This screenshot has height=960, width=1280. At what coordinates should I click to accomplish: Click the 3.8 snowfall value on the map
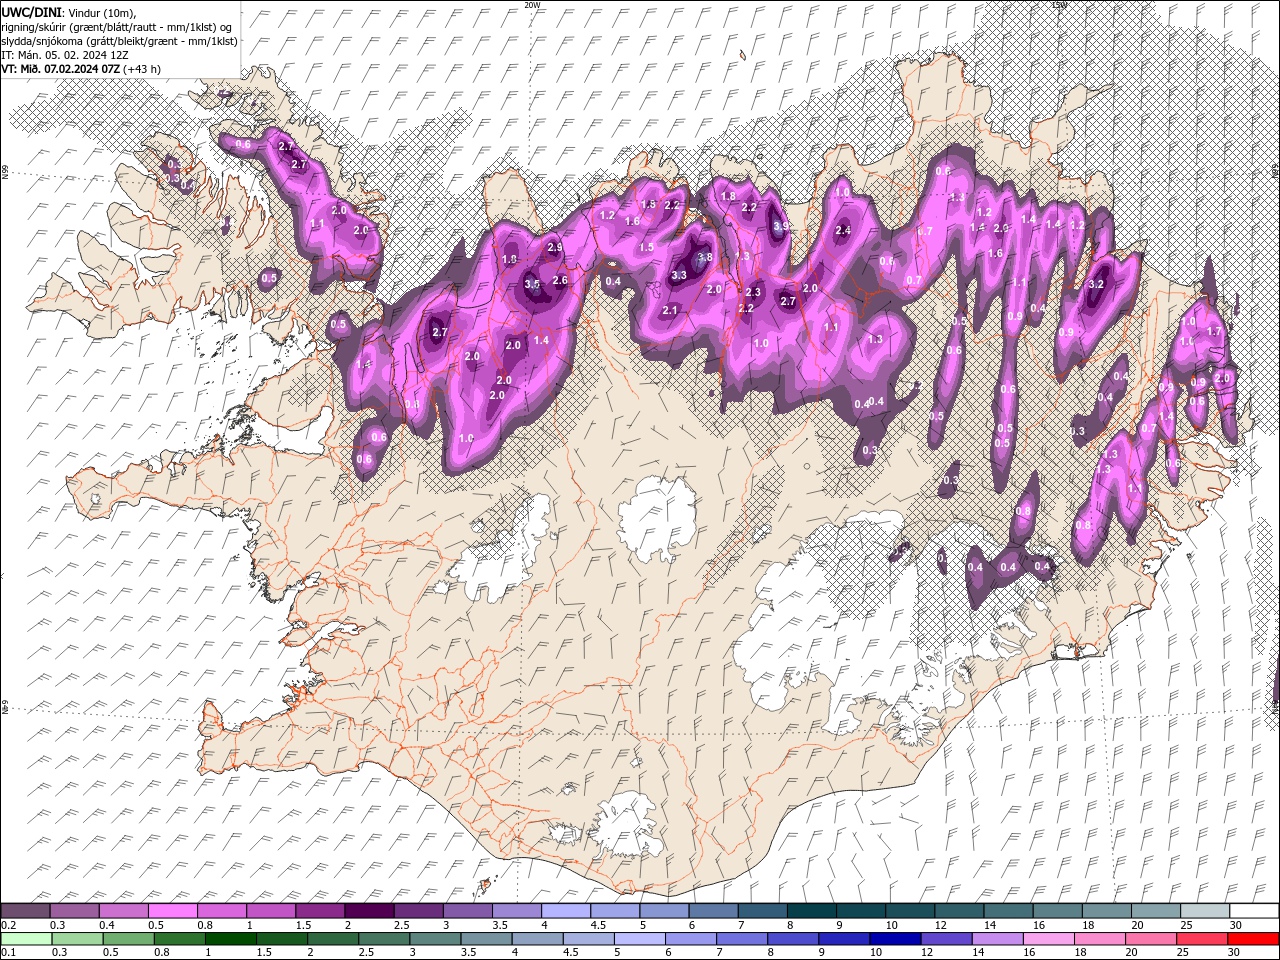pyautogui.click(x=705, y=257)
